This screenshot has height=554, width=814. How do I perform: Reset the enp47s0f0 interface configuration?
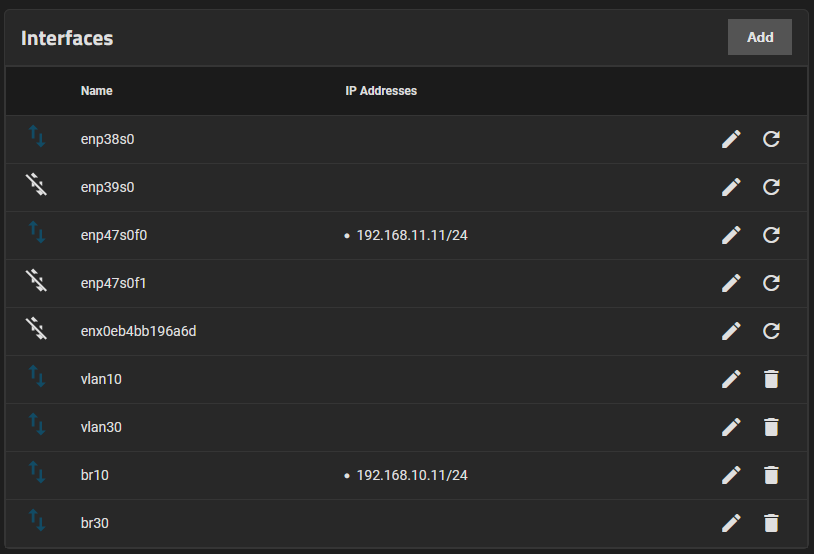click(x=771, y=235)
